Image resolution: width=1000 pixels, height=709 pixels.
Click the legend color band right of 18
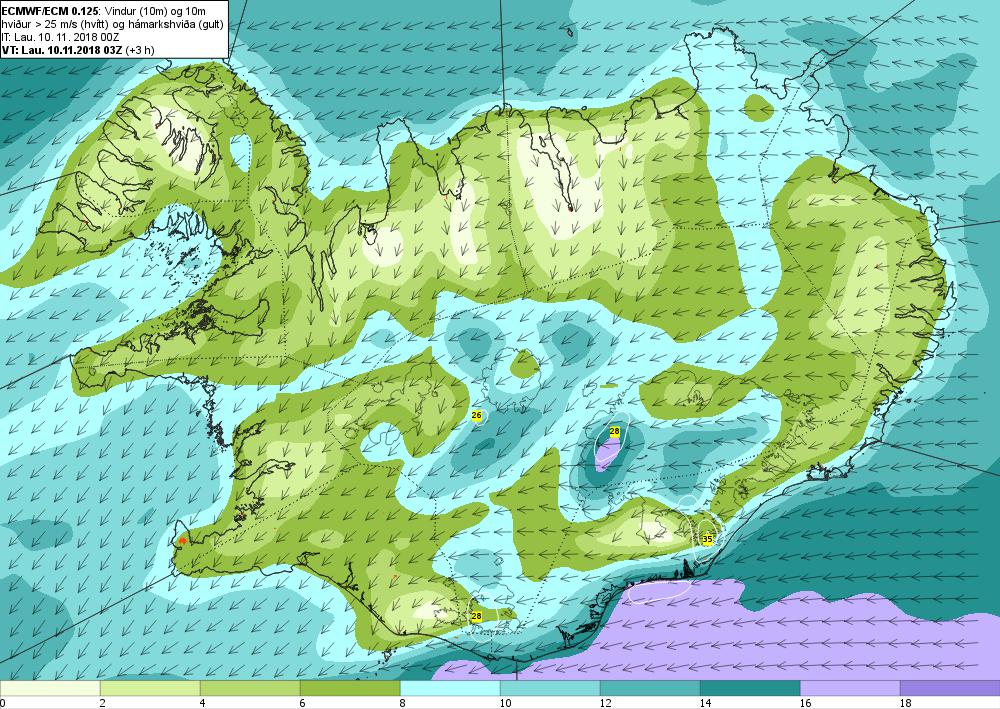[x=950, y=689]
